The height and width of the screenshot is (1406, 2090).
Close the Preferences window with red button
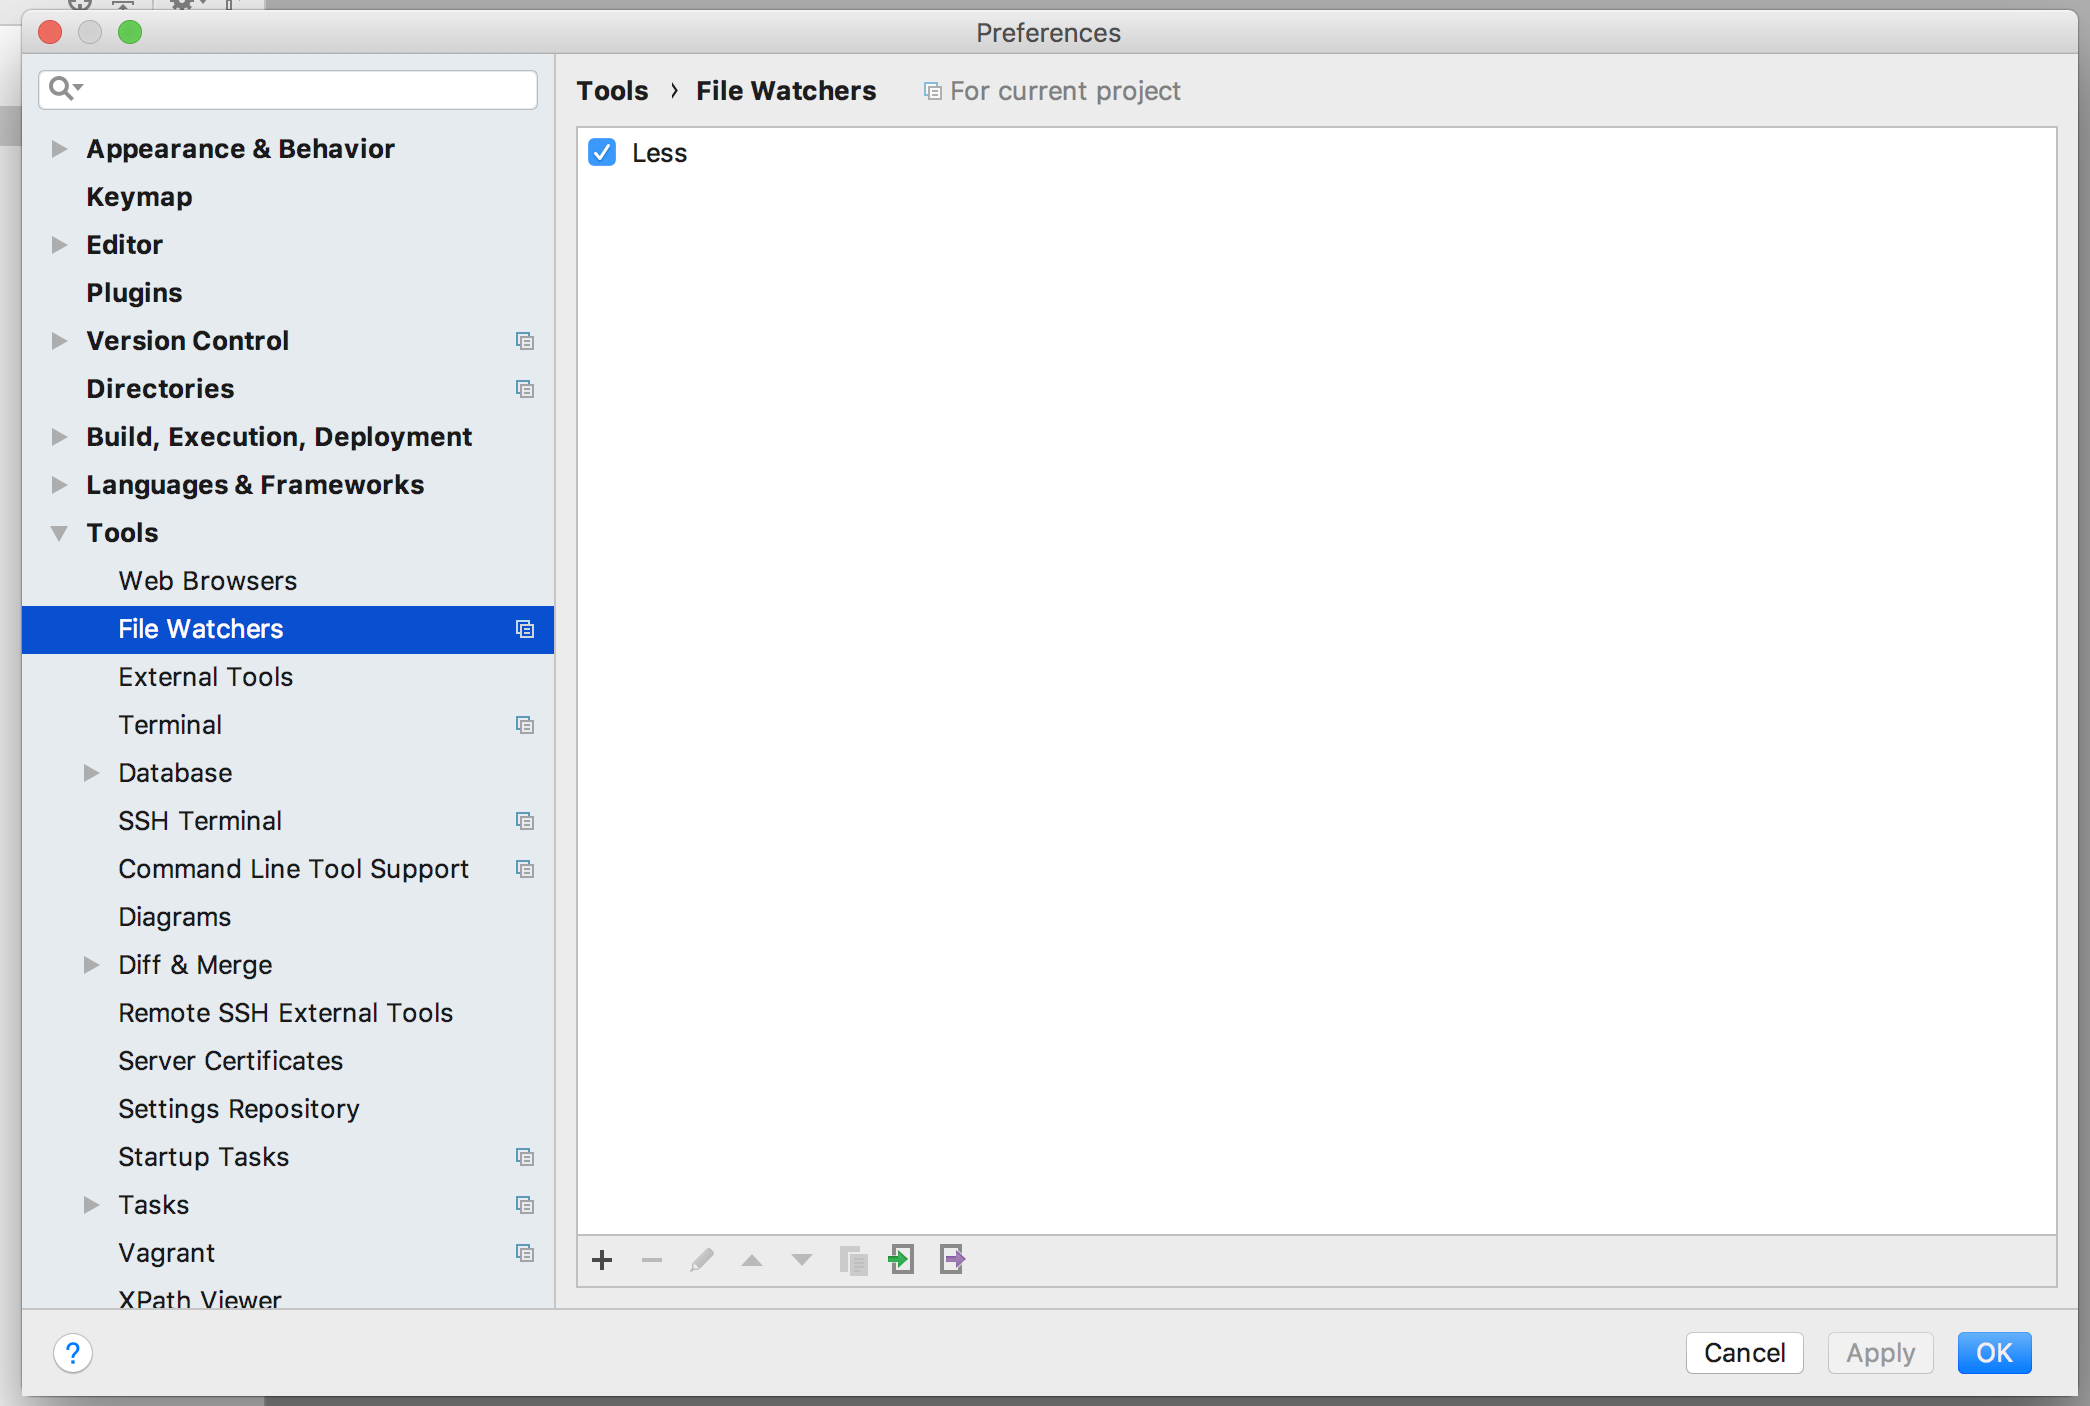point(50,33)
